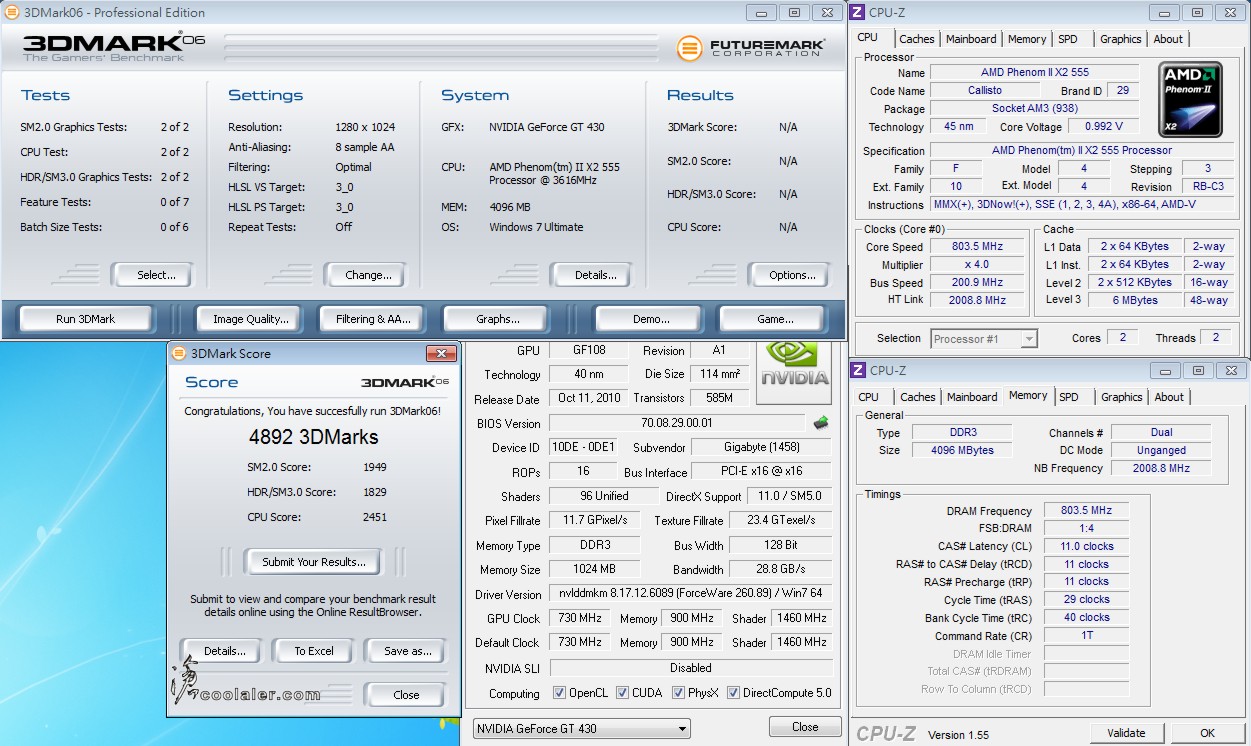The width and height of the screenshot is (1251, 746).
Task: Open the Mainboard tab in the Processor CPU-Z window
Action: [971, 39]
